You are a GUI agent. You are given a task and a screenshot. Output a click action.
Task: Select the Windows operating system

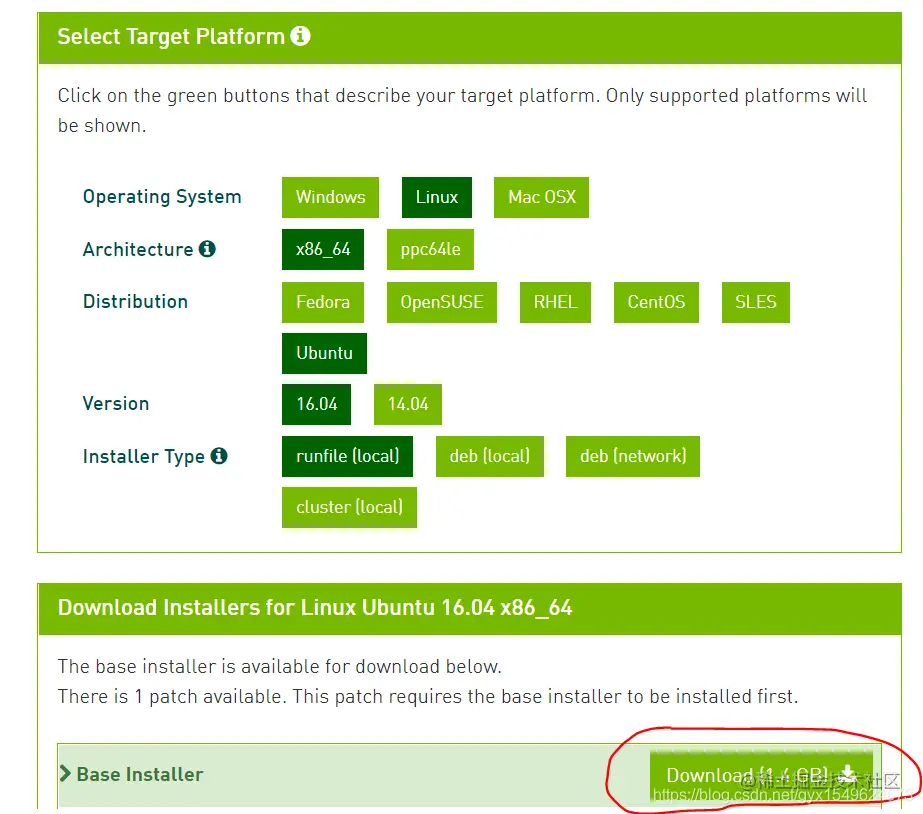coord(330,197)
